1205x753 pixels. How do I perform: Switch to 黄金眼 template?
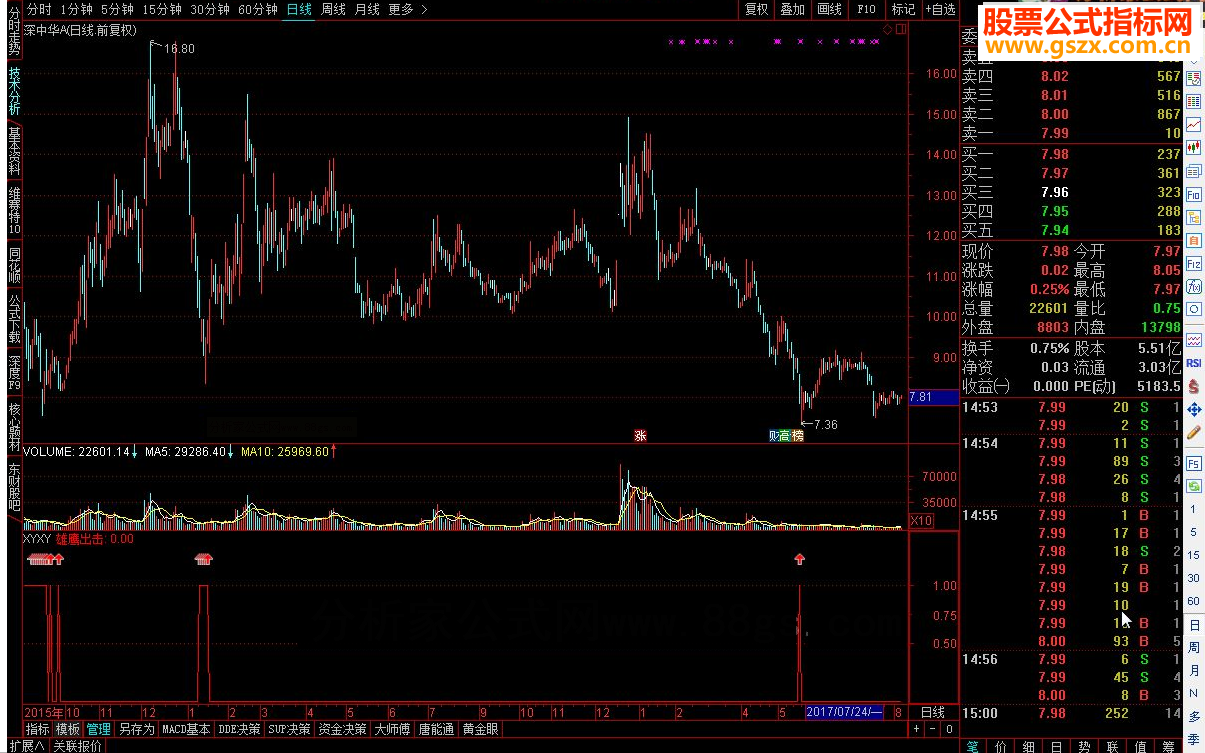tap(480, 729)
